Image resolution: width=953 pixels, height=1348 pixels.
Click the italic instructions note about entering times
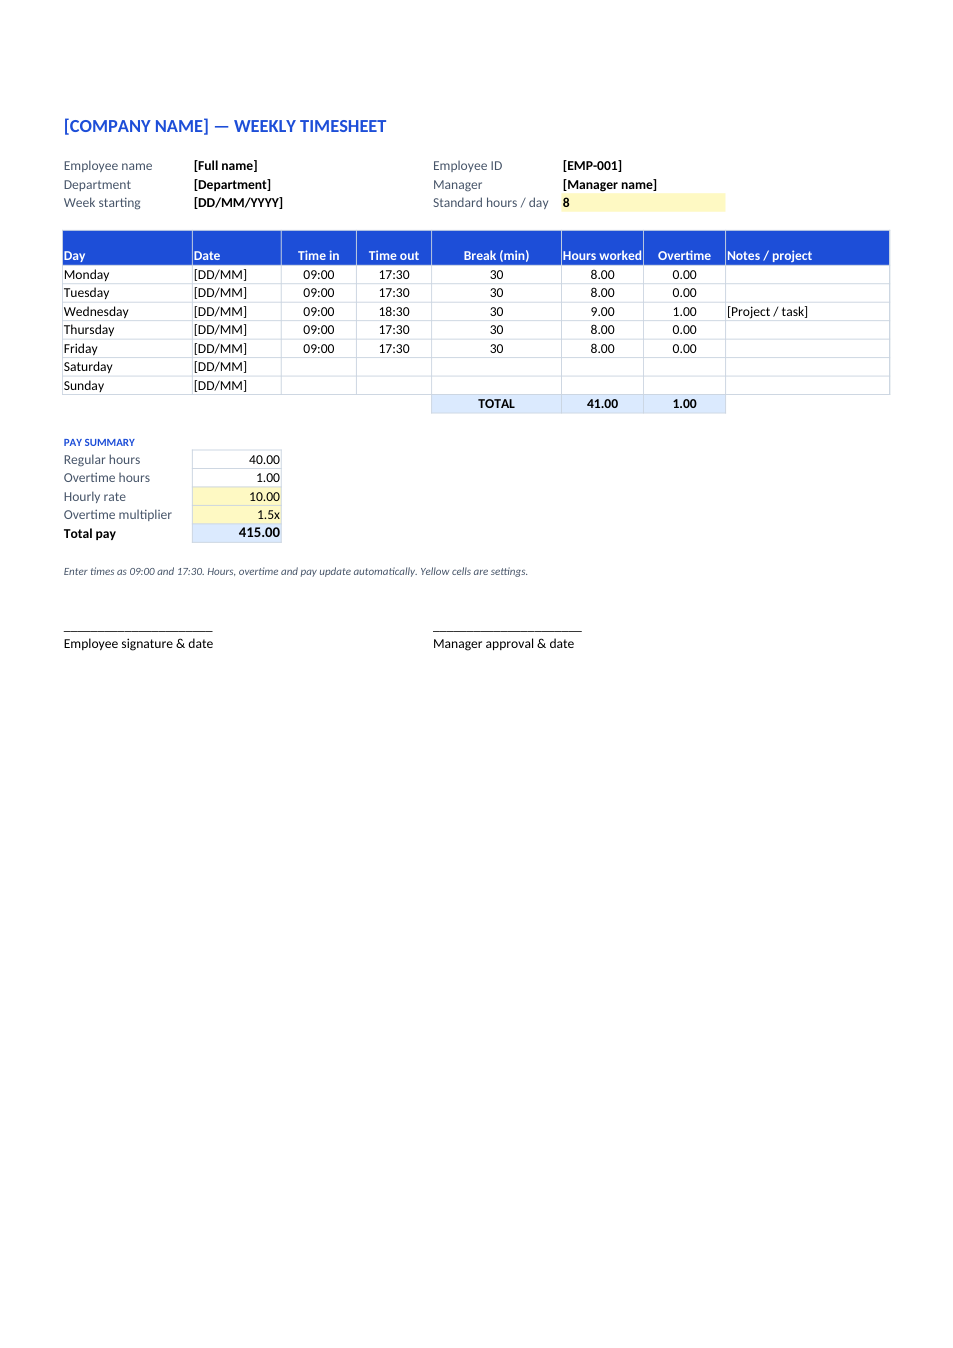pos(295,572)
